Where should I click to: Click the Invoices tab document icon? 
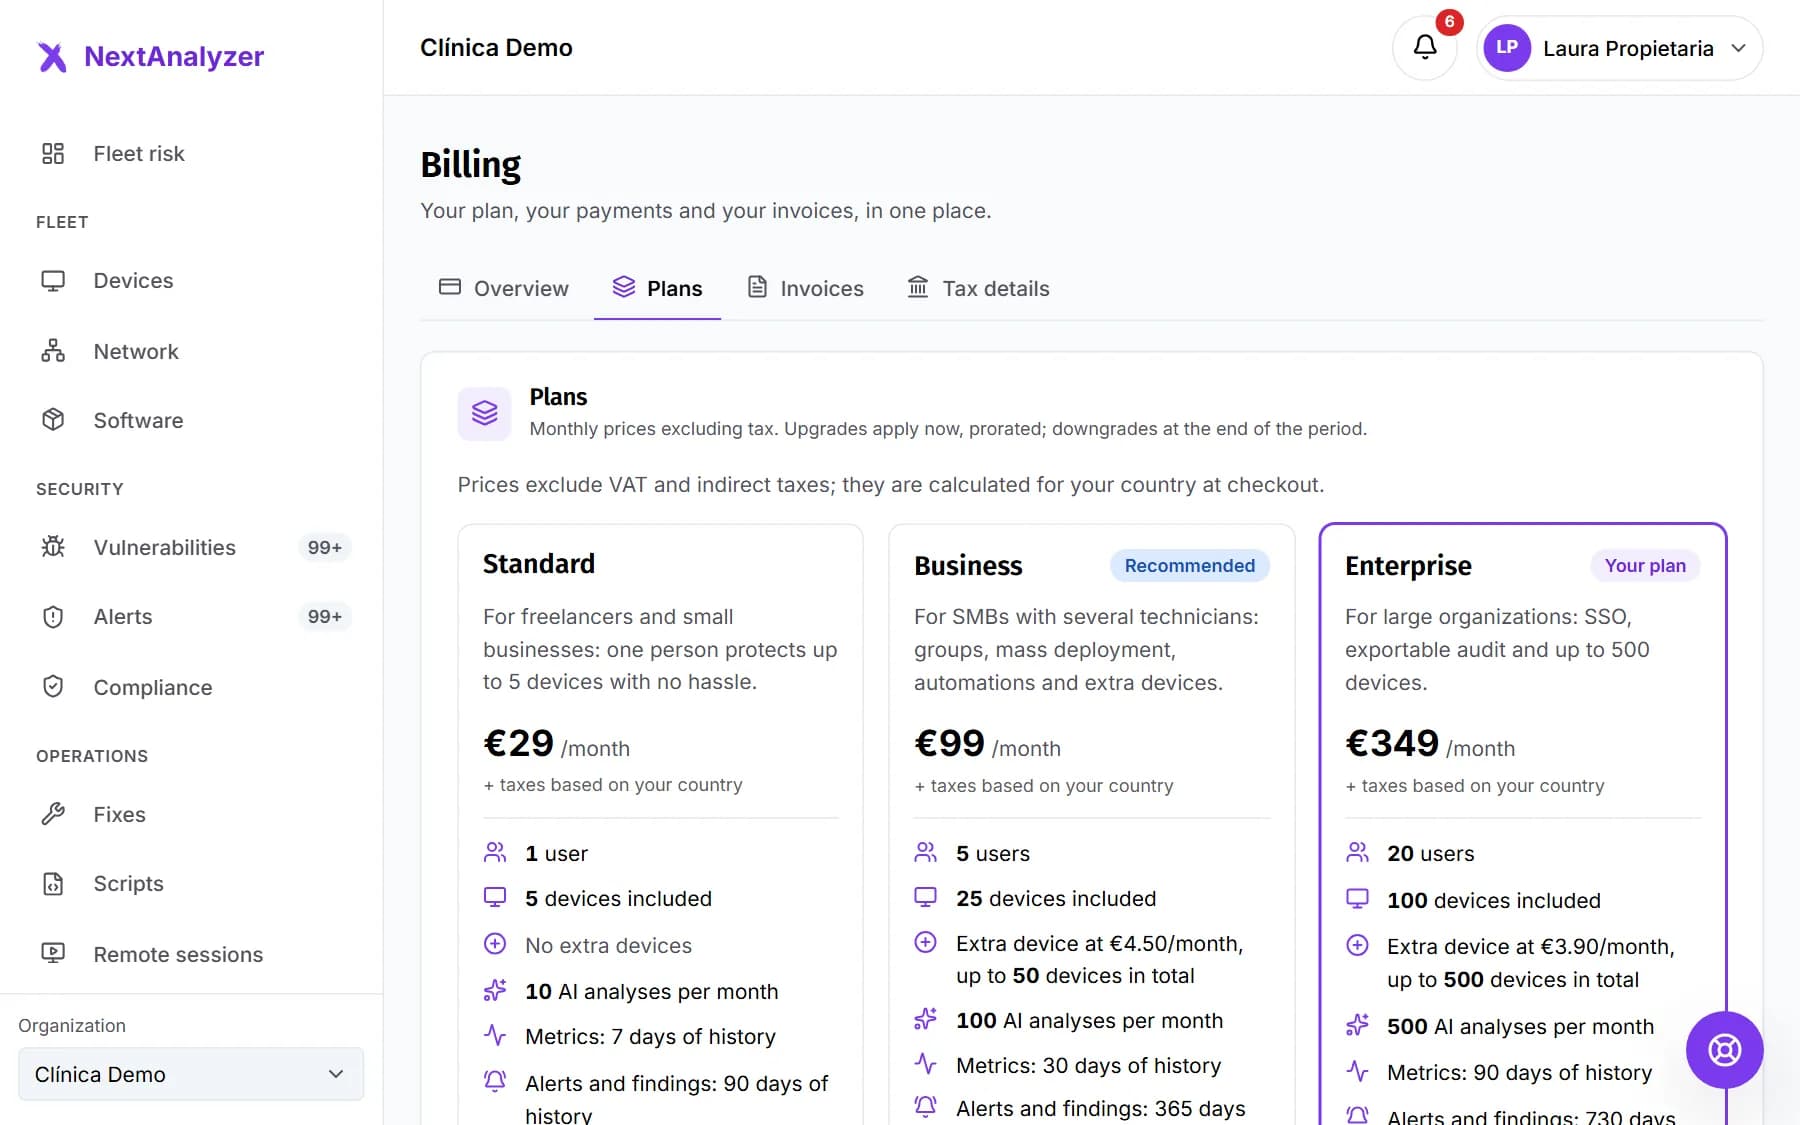point(757,287)
